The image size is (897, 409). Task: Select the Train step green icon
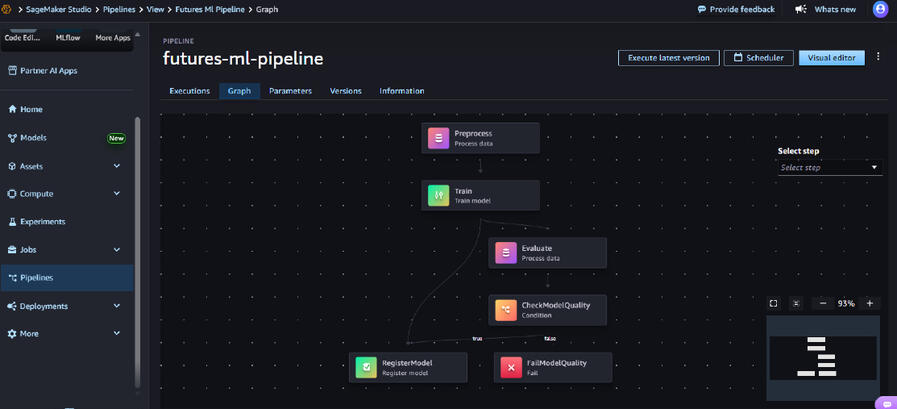point(439,196)
